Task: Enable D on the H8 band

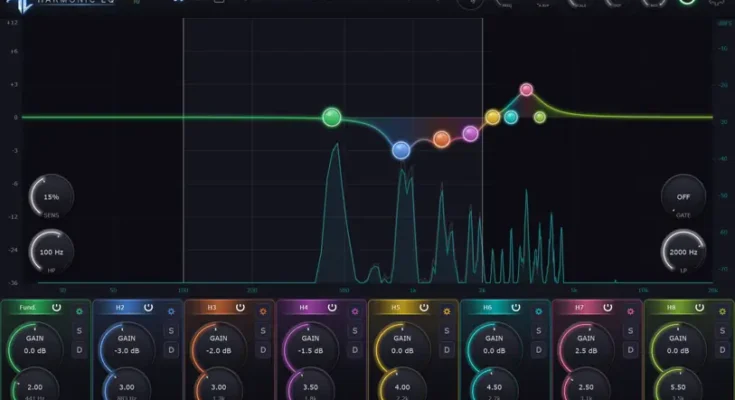Action: point(722,350)
